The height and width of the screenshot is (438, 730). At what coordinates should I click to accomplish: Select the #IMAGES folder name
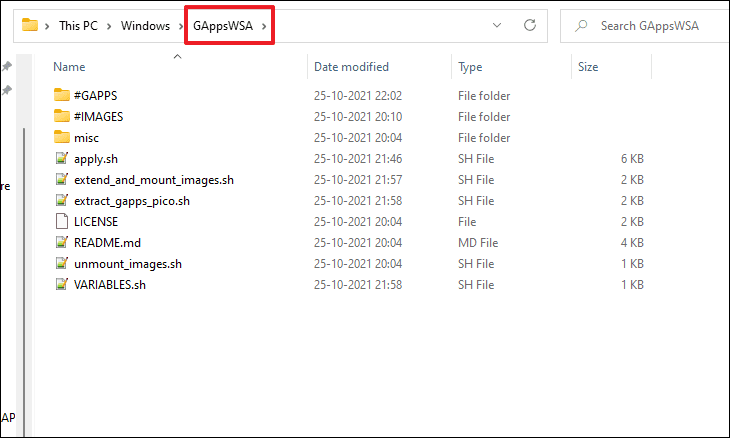click(x=98, y=116)
